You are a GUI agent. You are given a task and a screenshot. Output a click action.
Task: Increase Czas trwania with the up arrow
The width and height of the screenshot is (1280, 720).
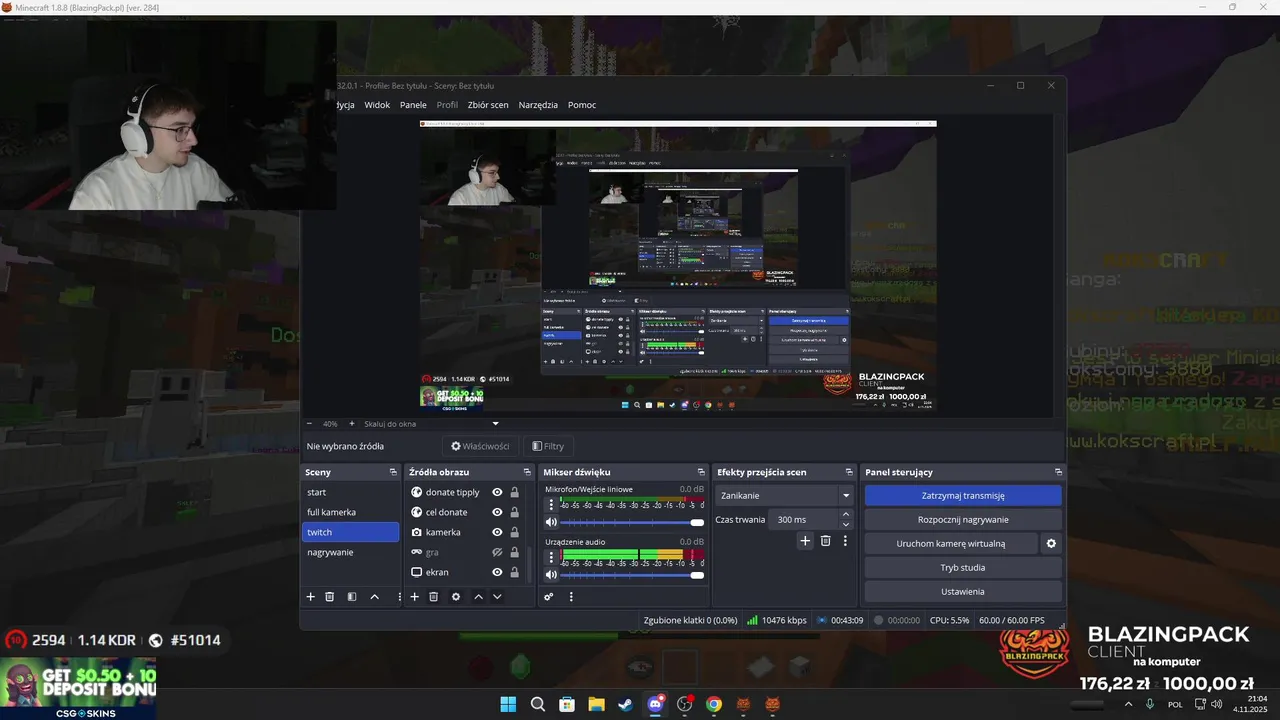tap(846, 514)
